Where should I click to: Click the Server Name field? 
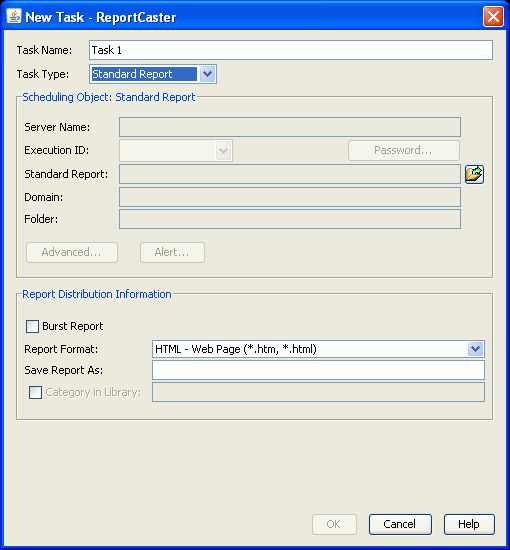(290, 127)
